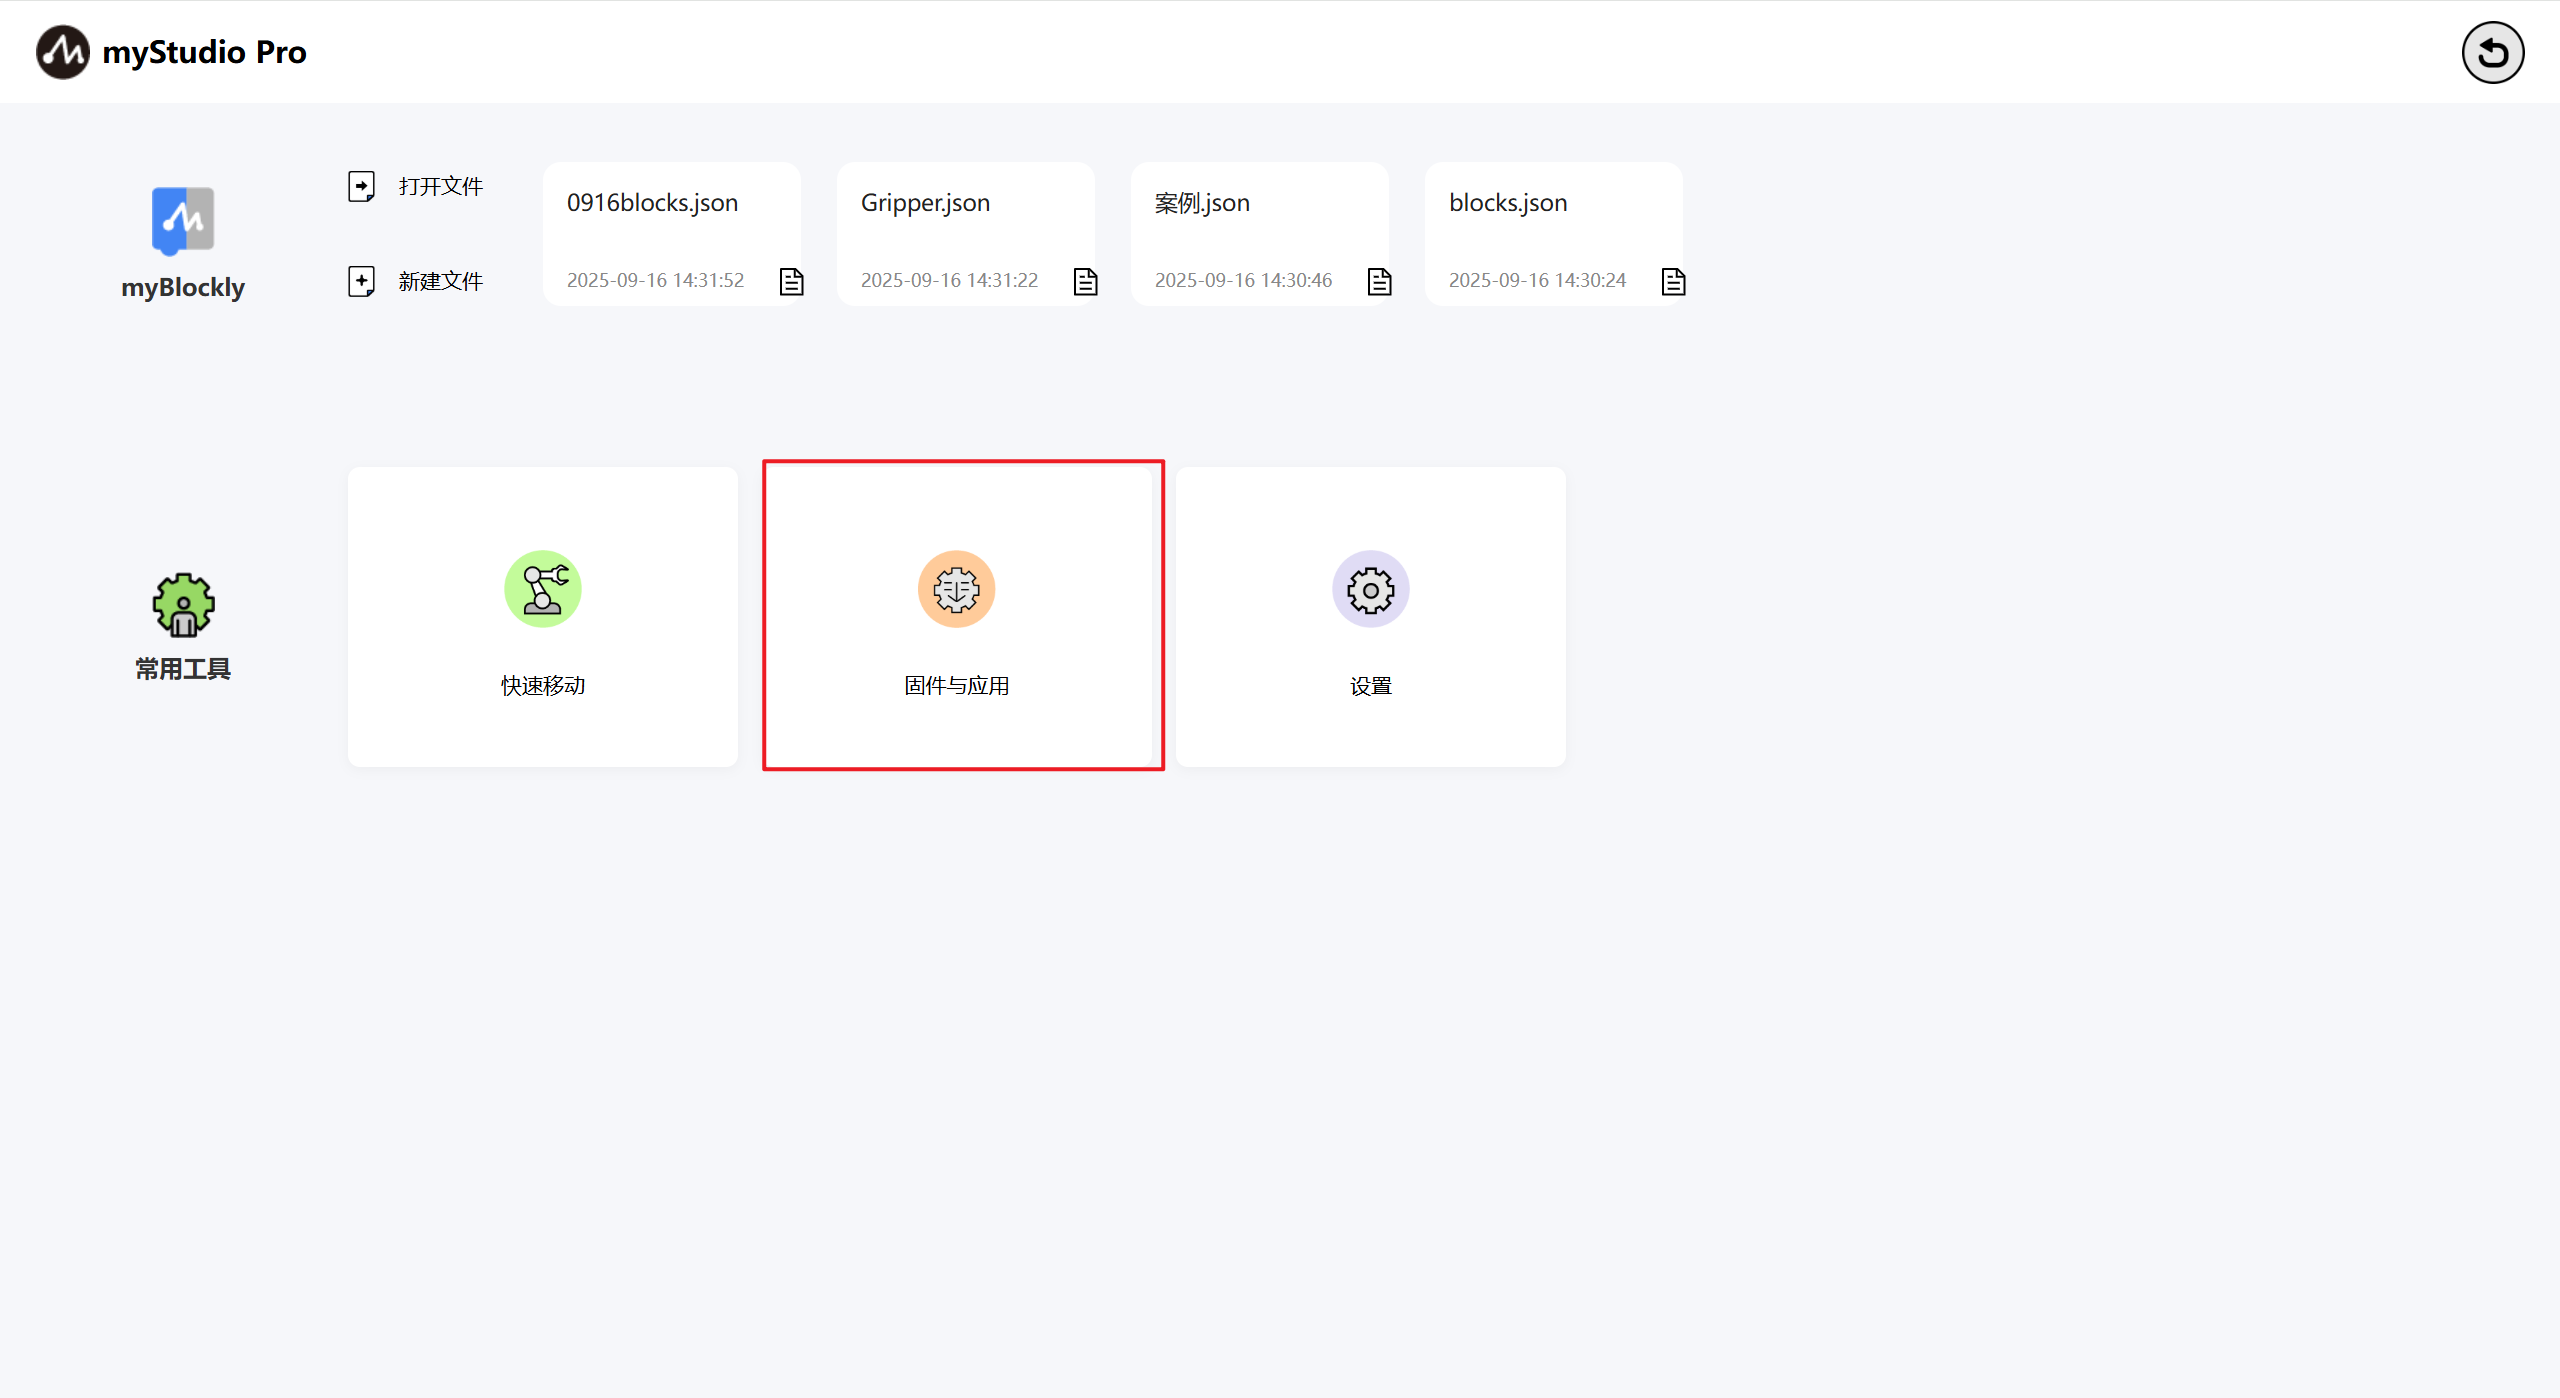Viewport: 2560px width, 1398px height.
Task: Click the Open File arrow icon
Action: pyautogui.click(x=361, y=187)
